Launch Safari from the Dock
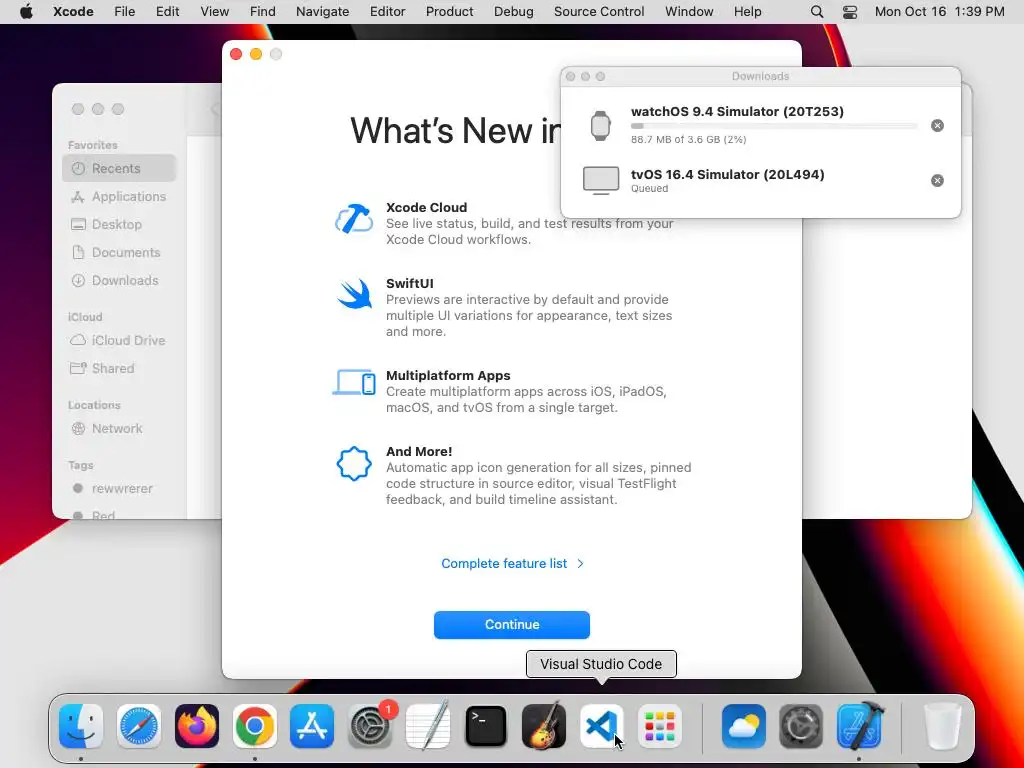Screen dimensions: 1024x768 [138, 726]
